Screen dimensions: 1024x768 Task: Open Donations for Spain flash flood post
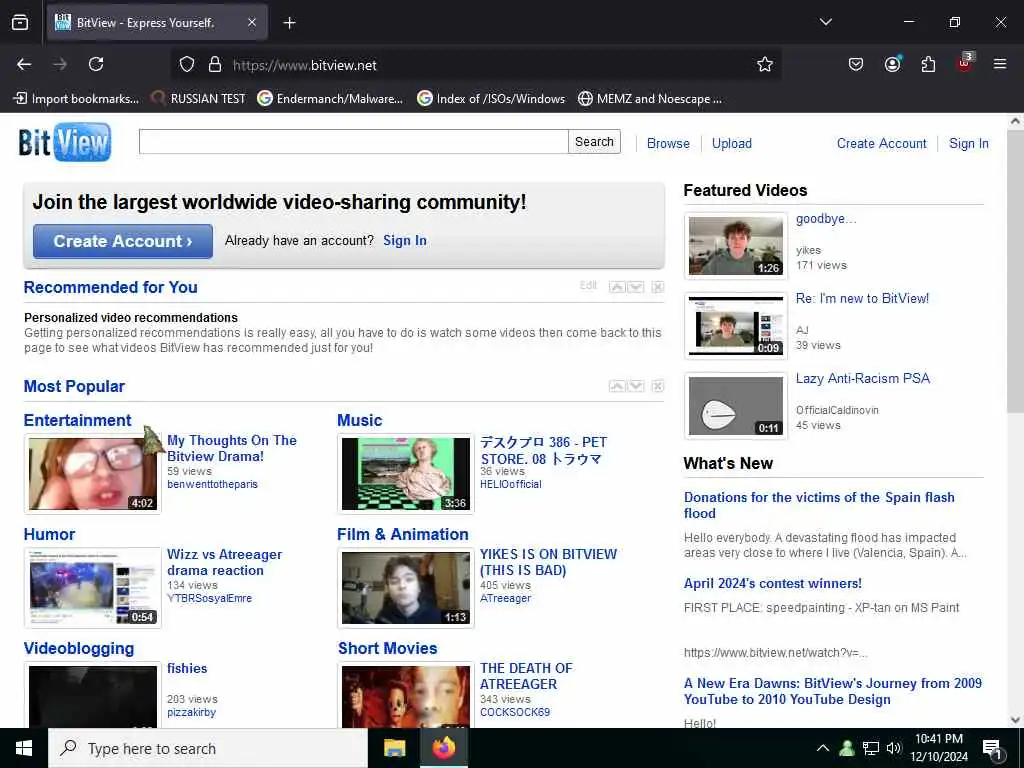819,505
